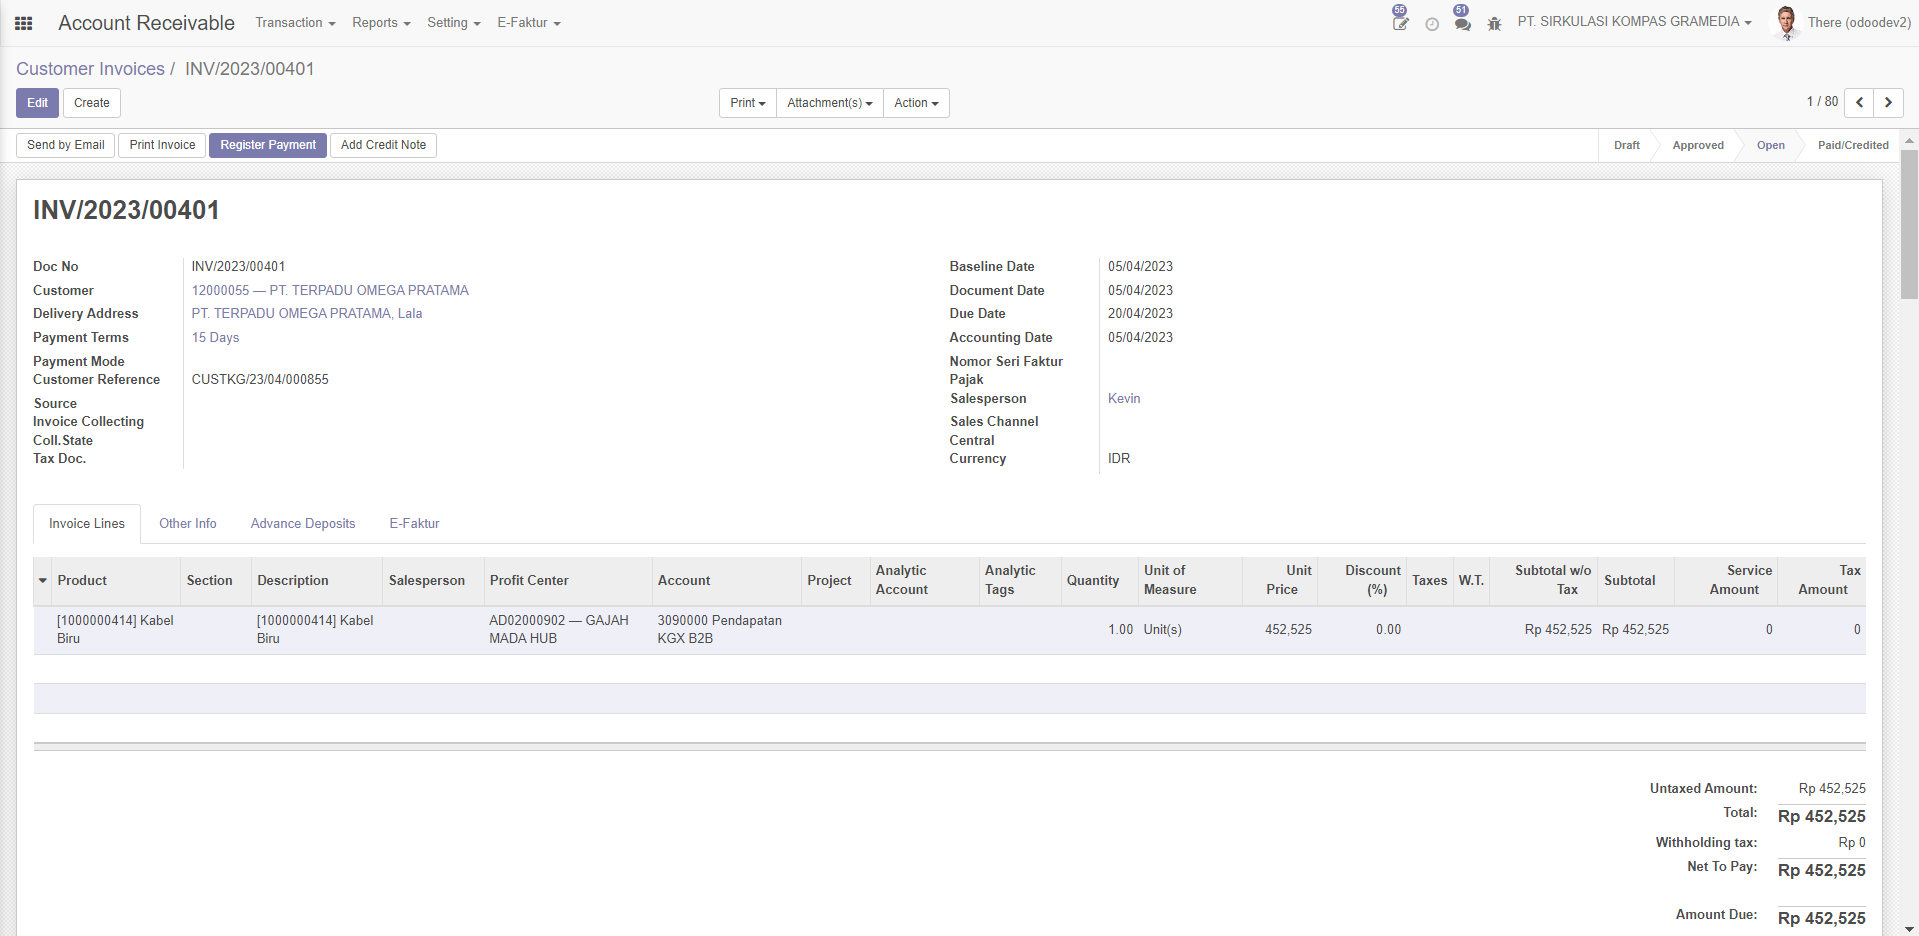Go to next record arrow
The width and height of the screenshot is (1919, 936).
[1888, 102]
